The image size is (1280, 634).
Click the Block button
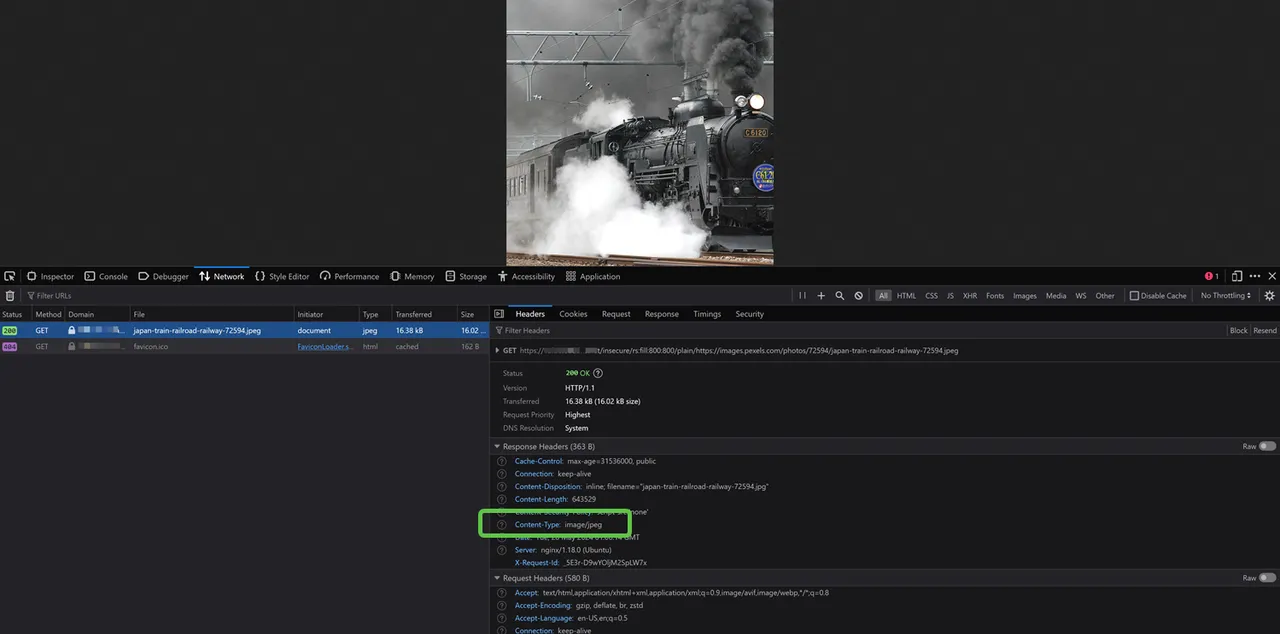click(x=1238, y=330)
